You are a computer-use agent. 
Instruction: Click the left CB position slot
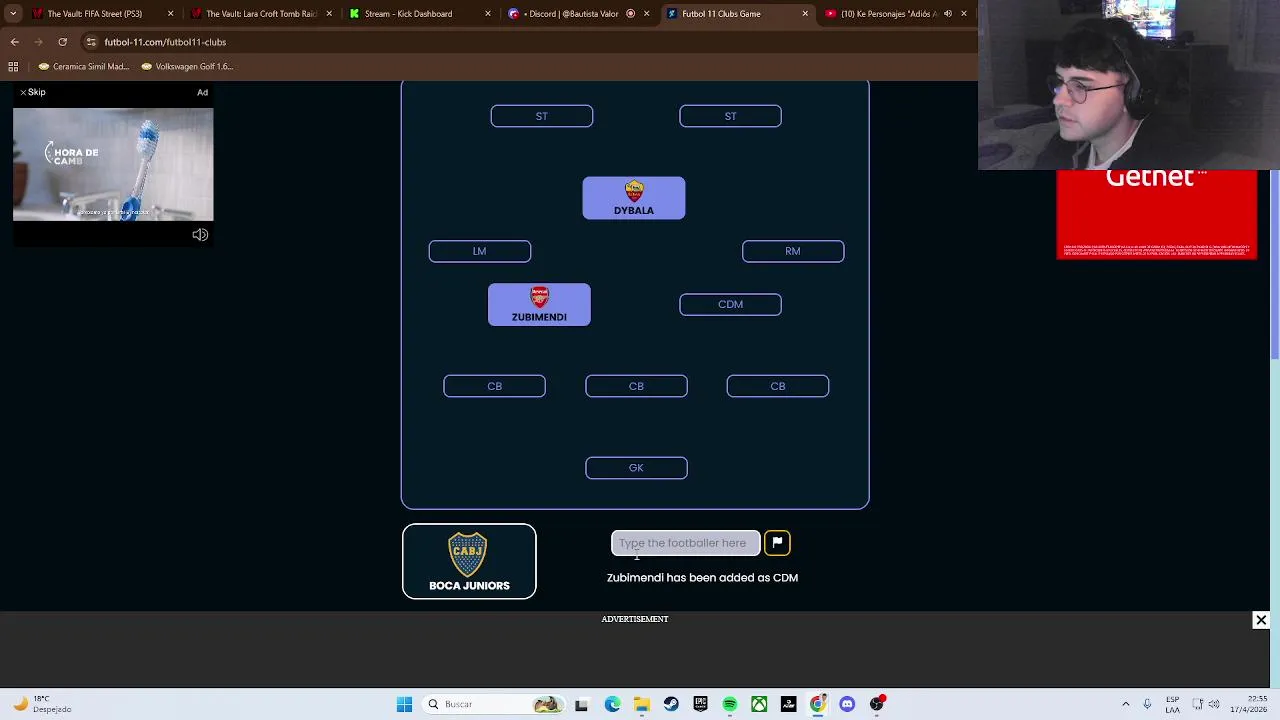pyautogui.click(x=494, y=386)
